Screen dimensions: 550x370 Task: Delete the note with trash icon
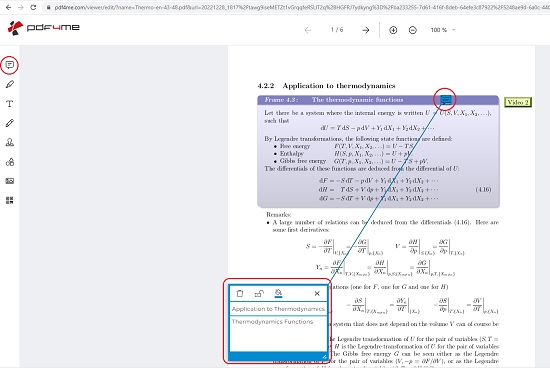click(x=240, y=294)
